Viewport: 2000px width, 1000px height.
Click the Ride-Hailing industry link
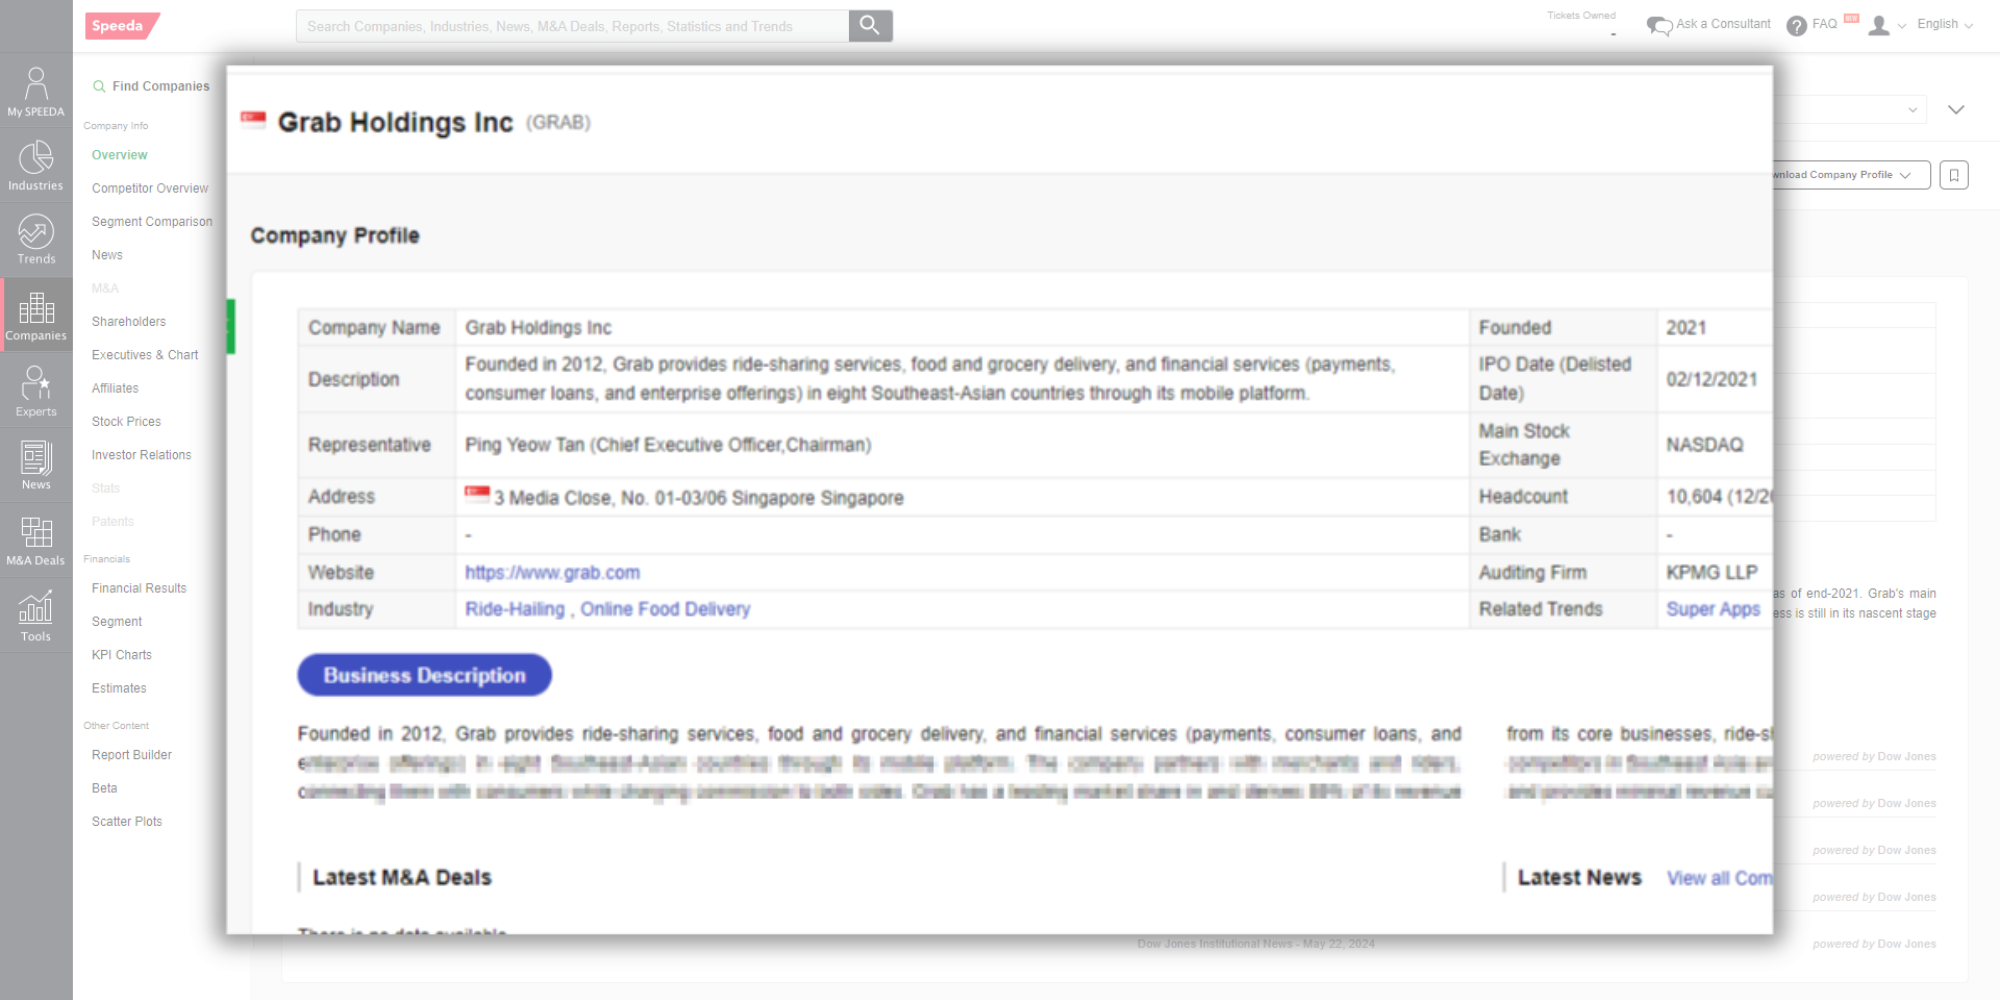tap(513, 608)
